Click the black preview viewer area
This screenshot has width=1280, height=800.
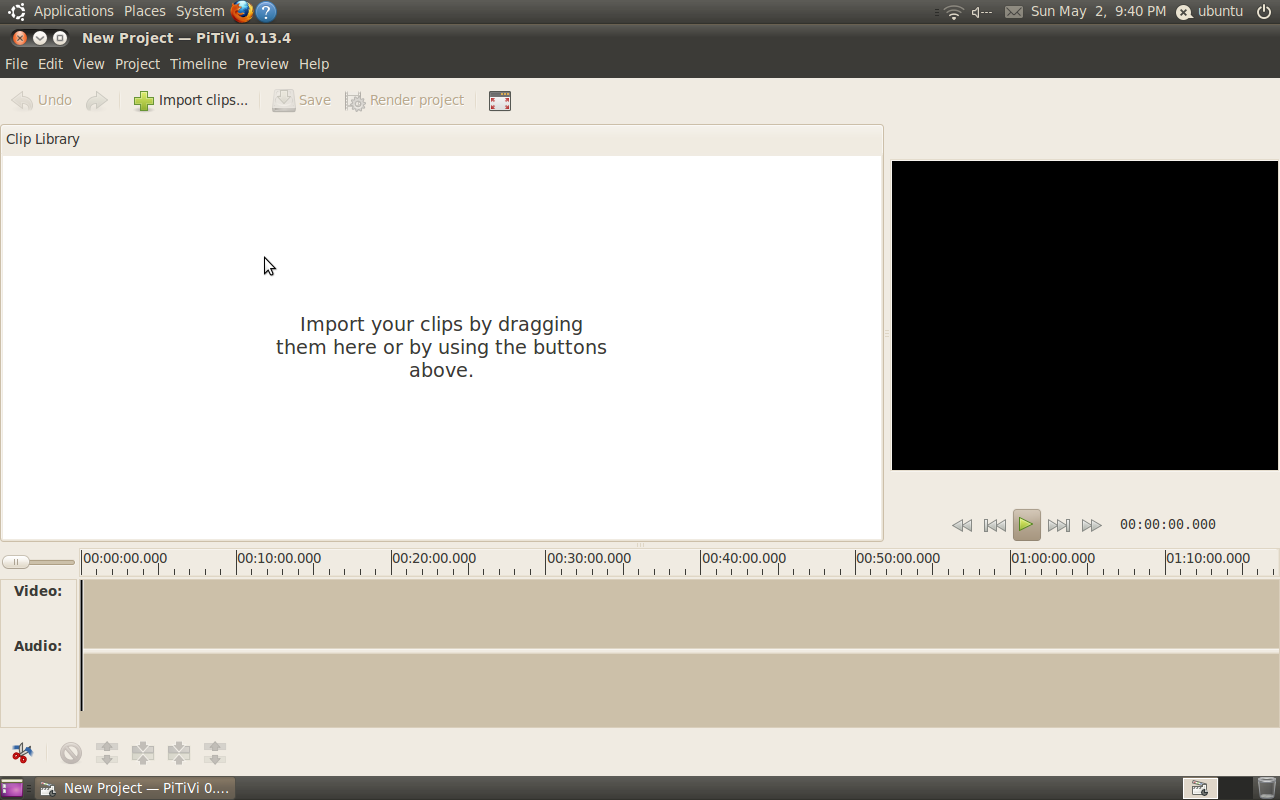pyautogui.click(x=1085, y=315)
